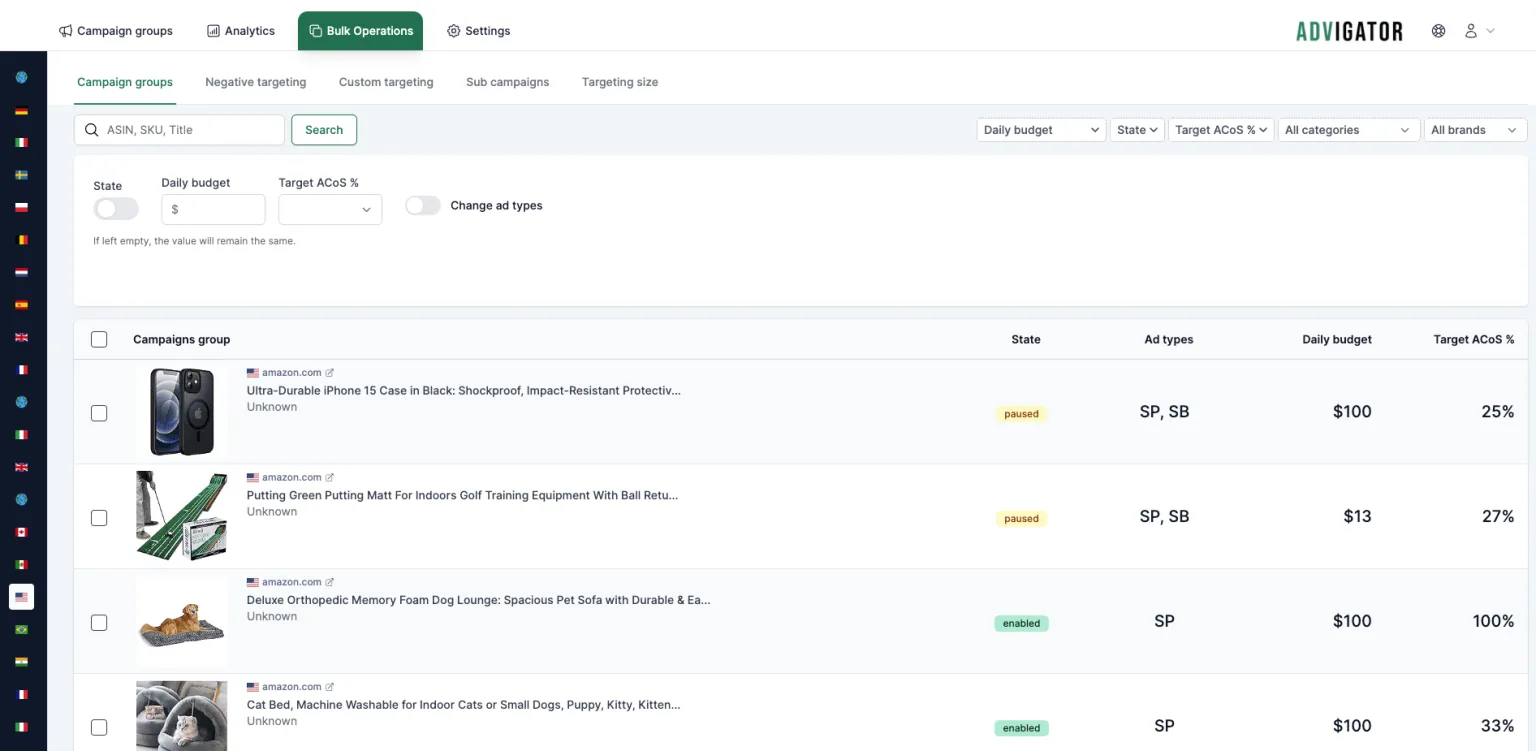Screen dimensions: 1536x751
Task: Click the Search button
Action: click(x=324, y=130)
